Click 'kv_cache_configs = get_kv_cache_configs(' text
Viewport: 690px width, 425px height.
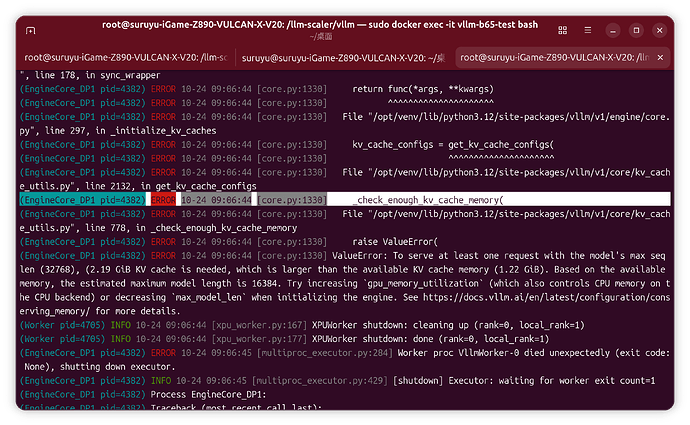[x=453, y=144]
